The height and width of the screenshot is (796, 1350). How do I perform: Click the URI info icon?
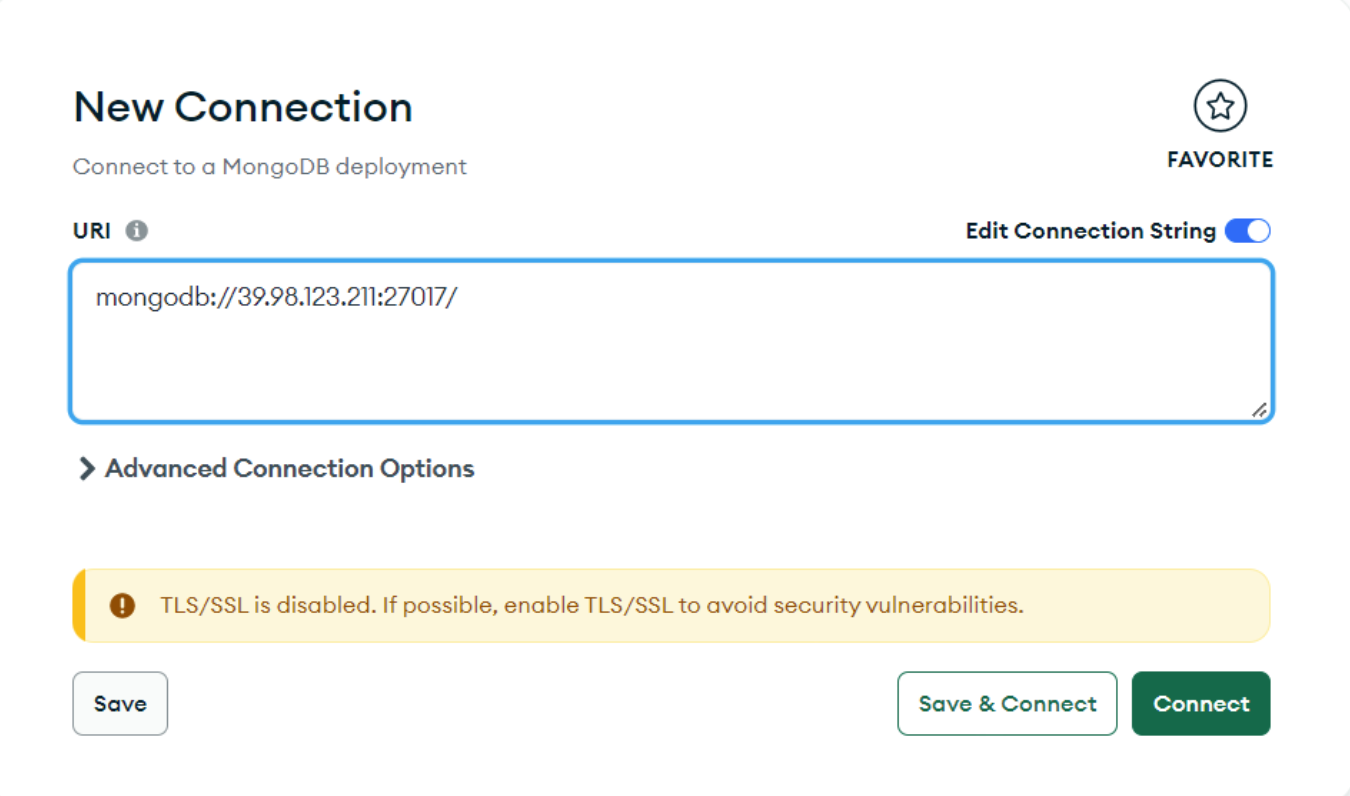pos(137,231)
